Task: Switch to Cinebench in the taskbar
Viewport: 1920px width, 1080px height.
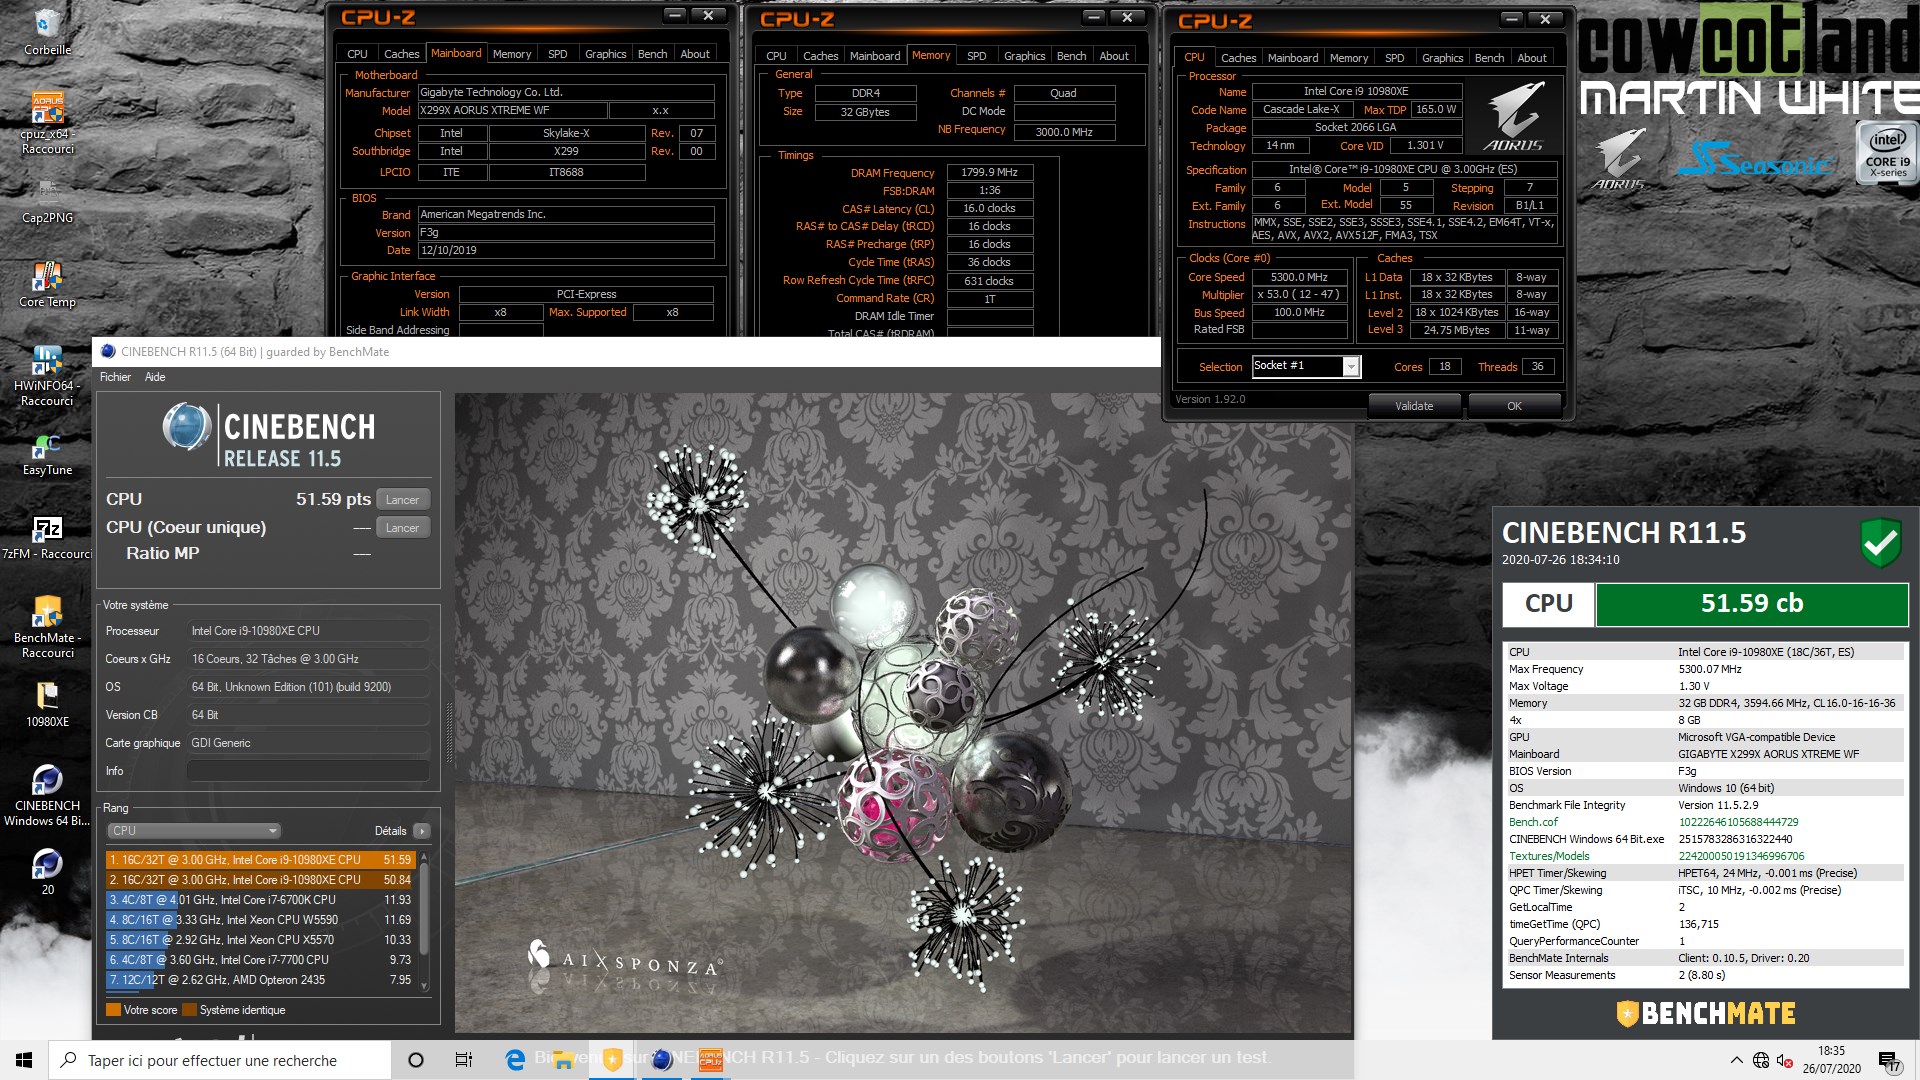Action: [661, 1060]
